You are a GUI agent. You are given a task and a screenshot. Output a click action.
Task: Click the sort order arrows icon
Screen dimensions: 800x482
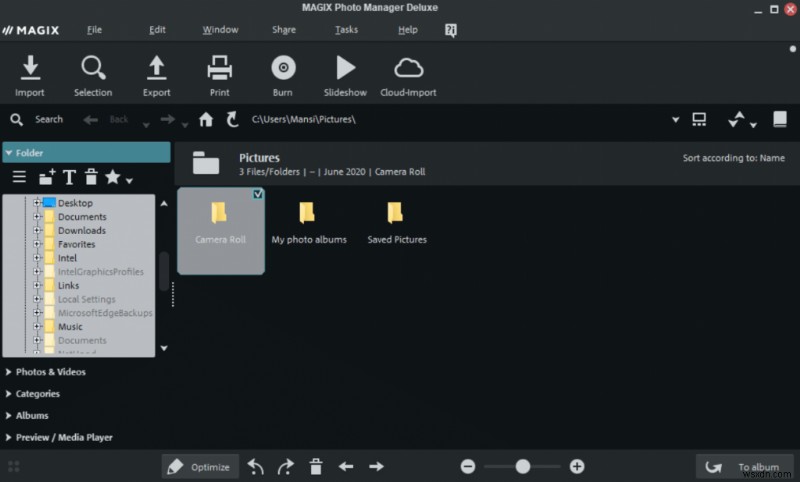coord(736,119)
